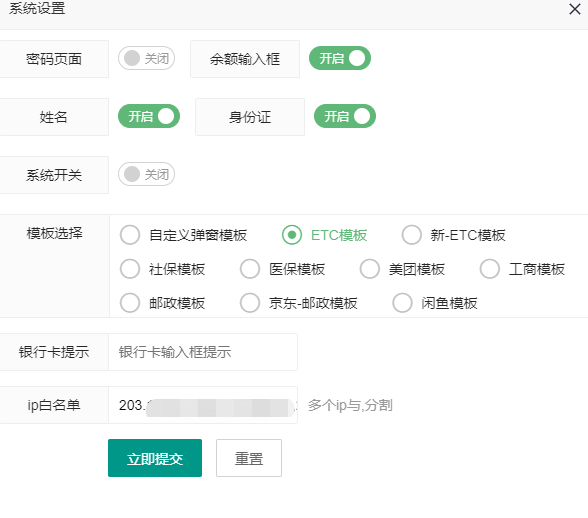Image resolution: width=588 pixels, height=518 pixels.
Task: Select 新-ETC模板 template option
Action: pos(454,235)
